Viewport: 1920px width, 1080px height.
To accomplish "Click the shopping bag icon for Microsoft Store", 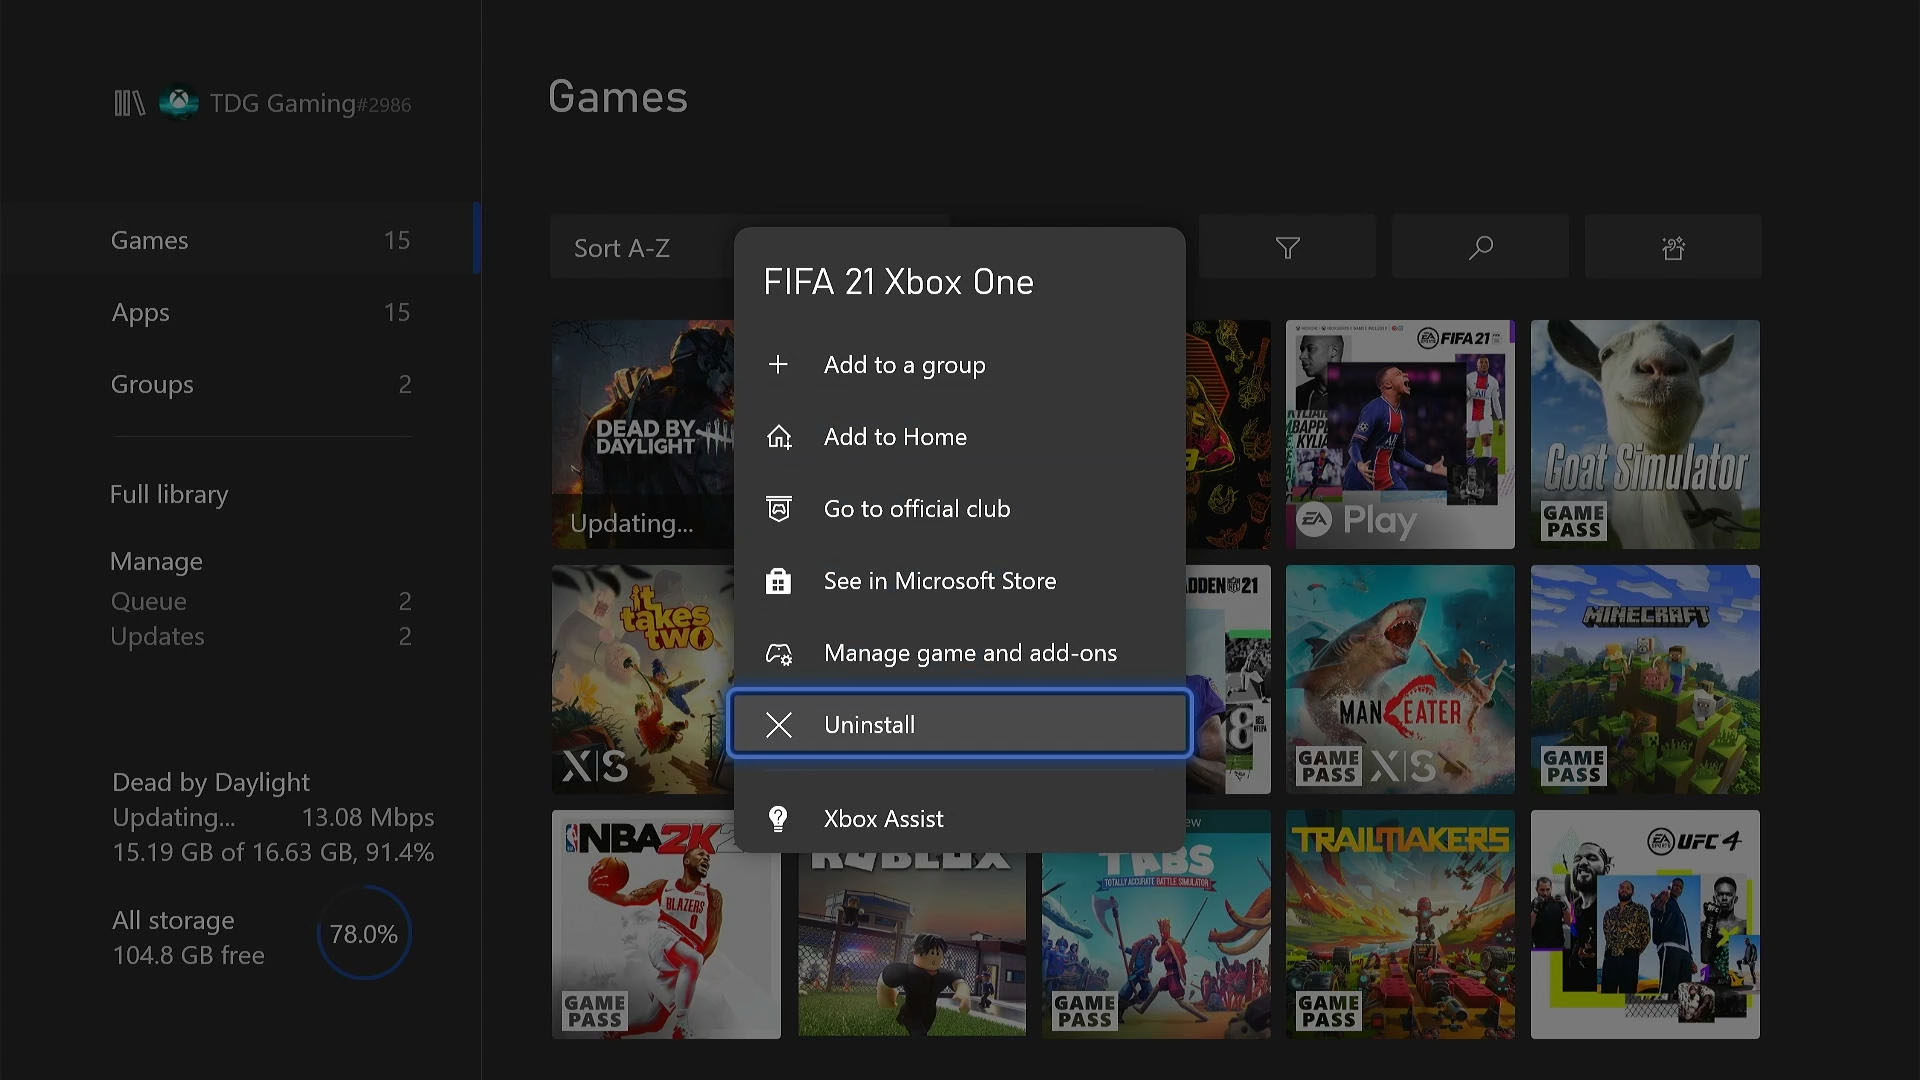I will tap(779, 581).
